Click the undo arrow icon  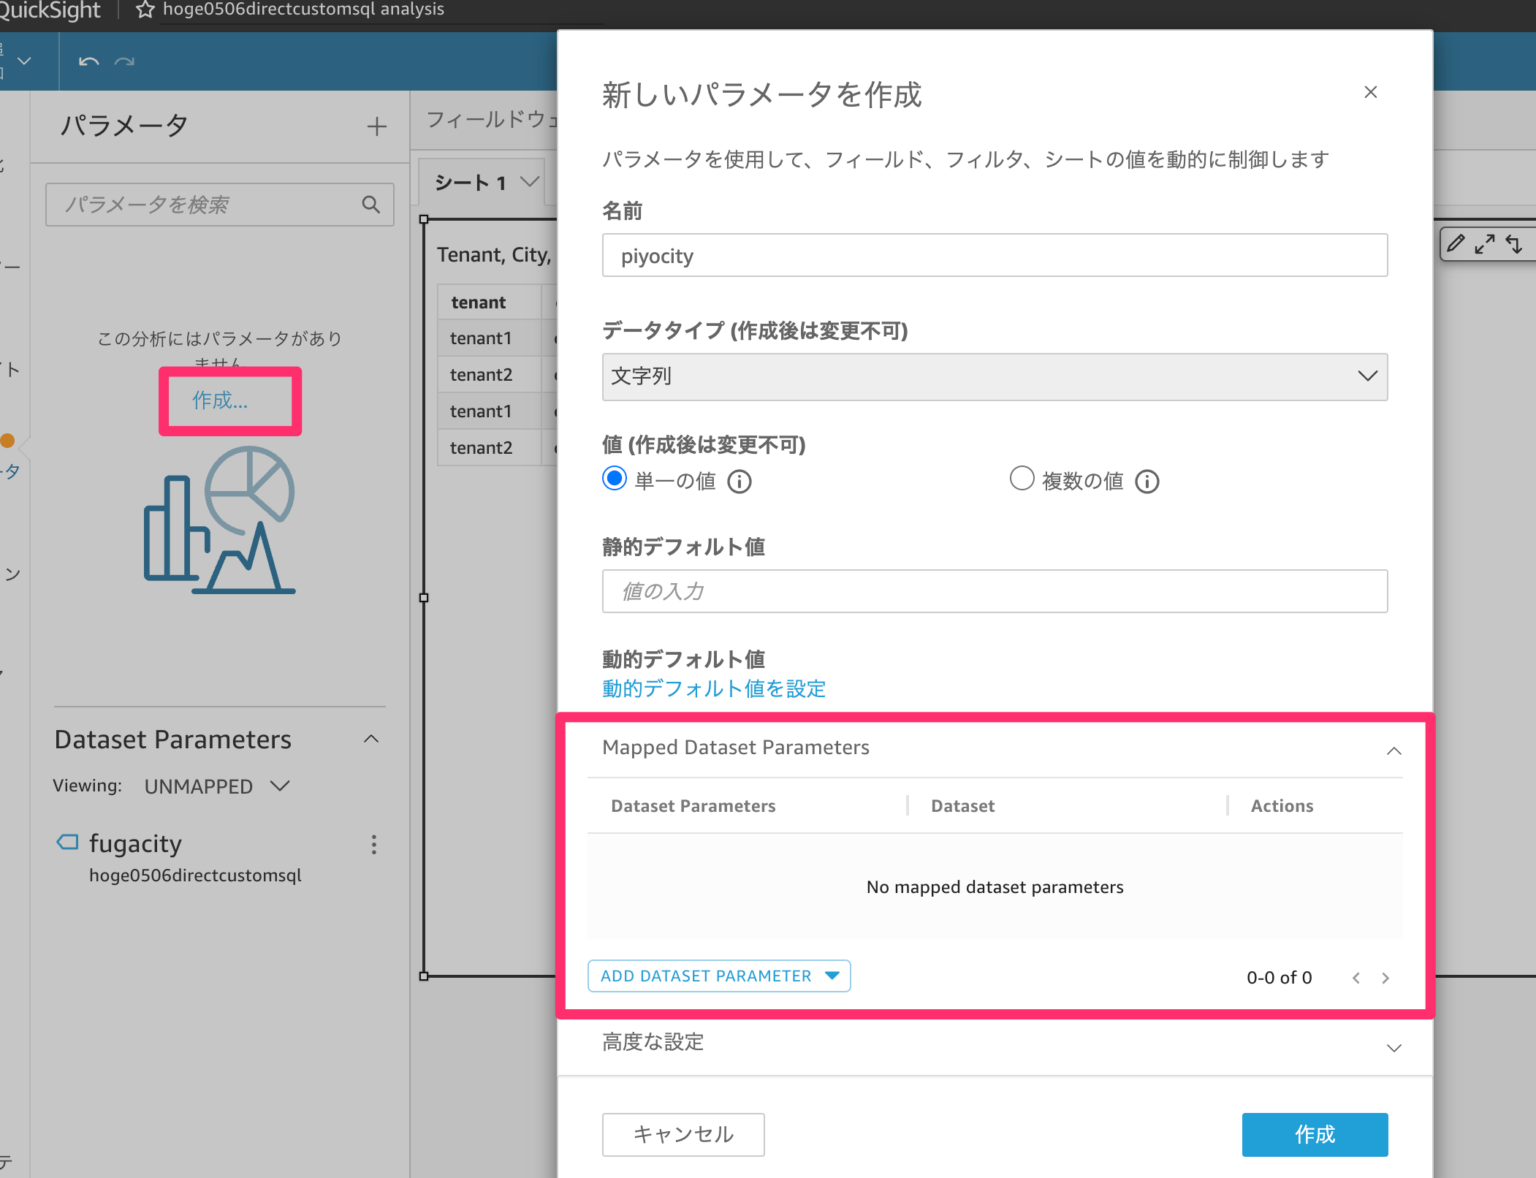click(88, 61)
